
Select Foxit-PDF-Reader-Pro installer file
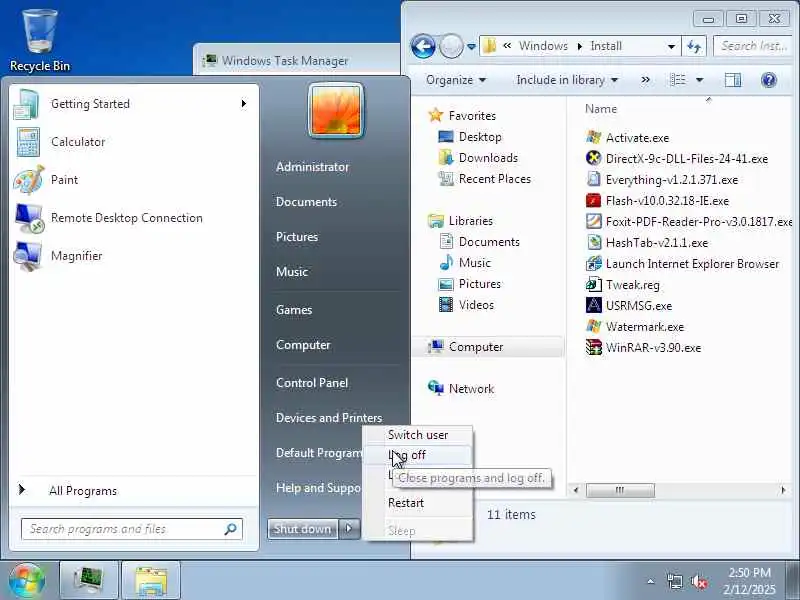689,221
